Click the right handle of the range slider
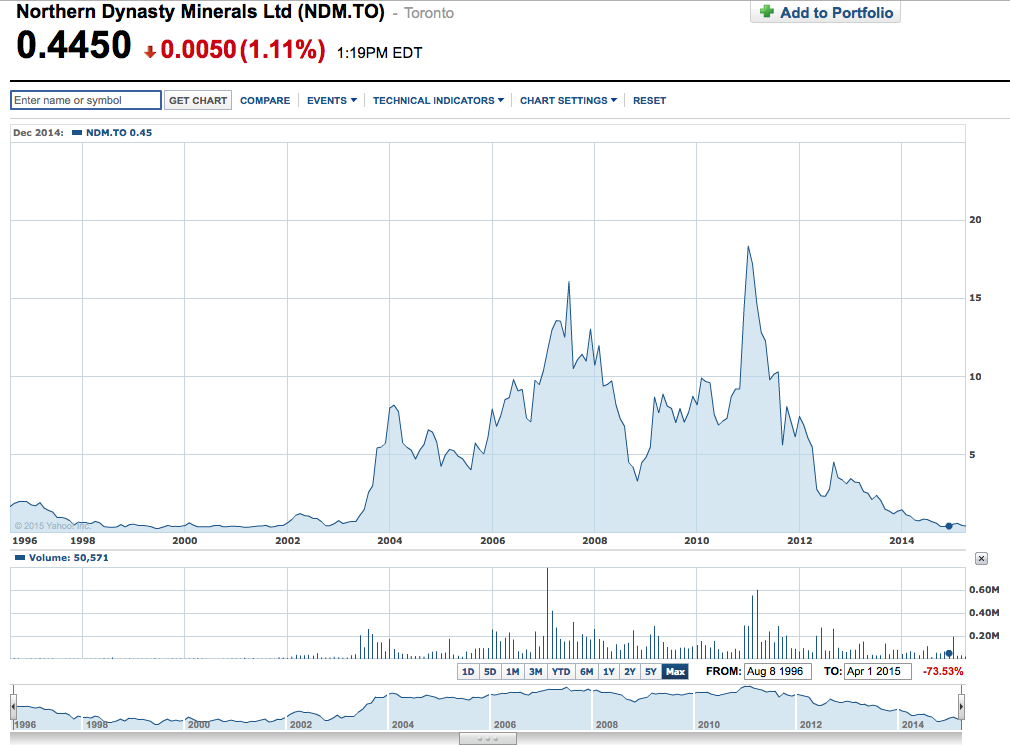This screenshot has width=1010, height=747. [x=961, y=706]
